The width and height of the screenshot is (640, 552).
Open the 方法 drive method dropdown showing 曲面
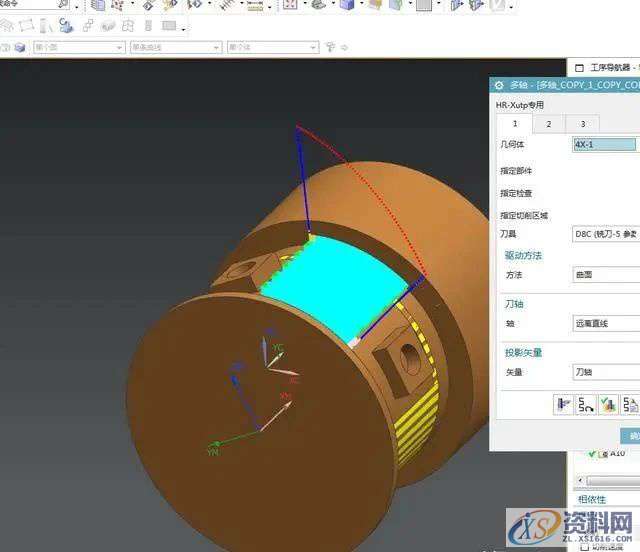[x=605, y=274]
